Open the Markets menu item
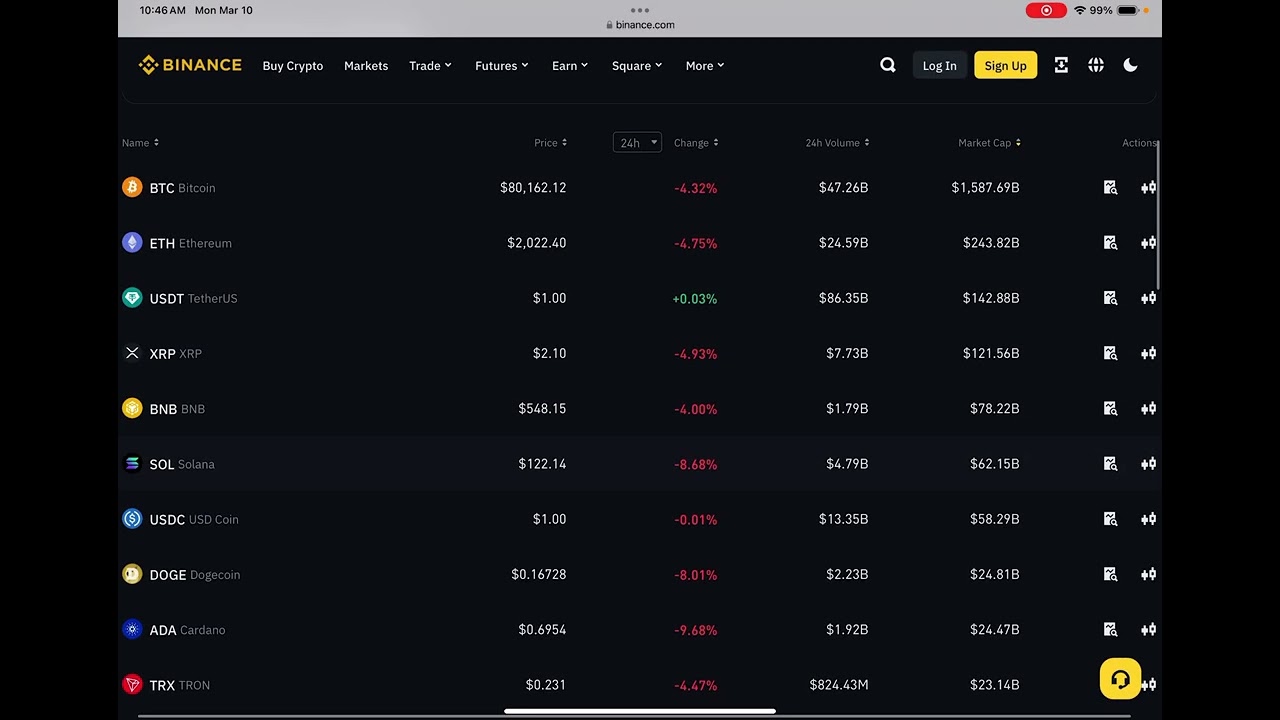The image size is (1280, 720). pyautogui.click(x=366, y=66)
